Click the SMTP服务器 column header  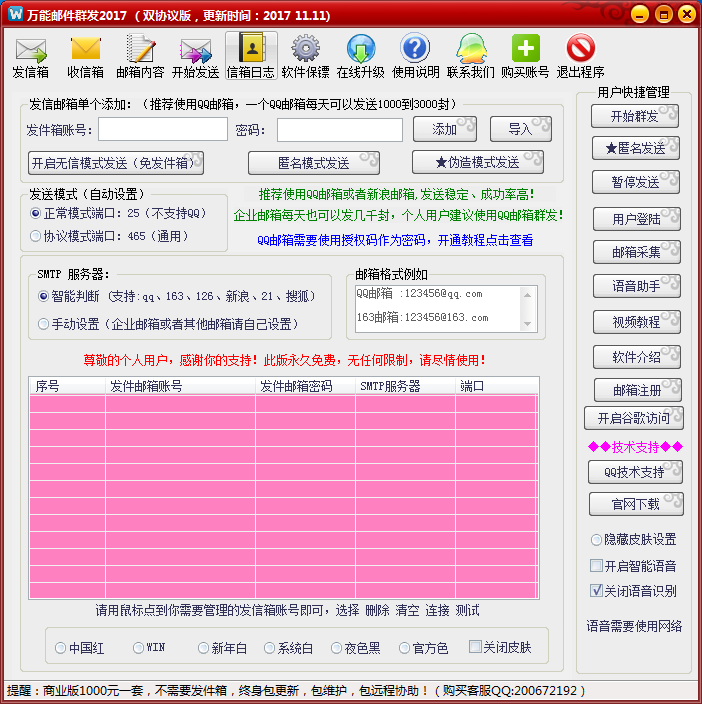406,386
